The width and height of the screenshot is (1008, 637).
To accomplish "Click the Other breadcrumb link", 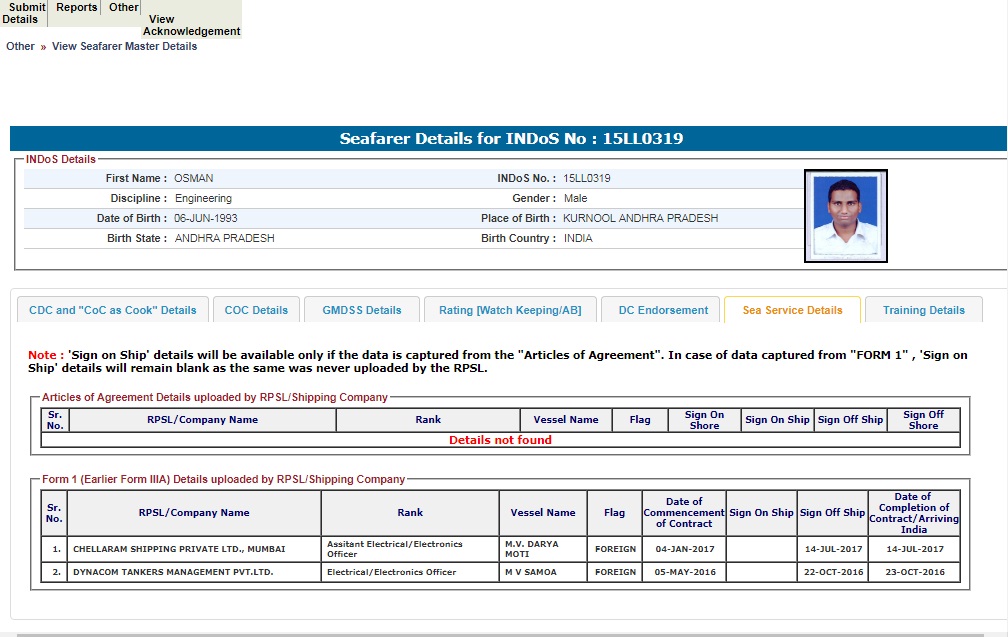I will [x=20, y=46].
